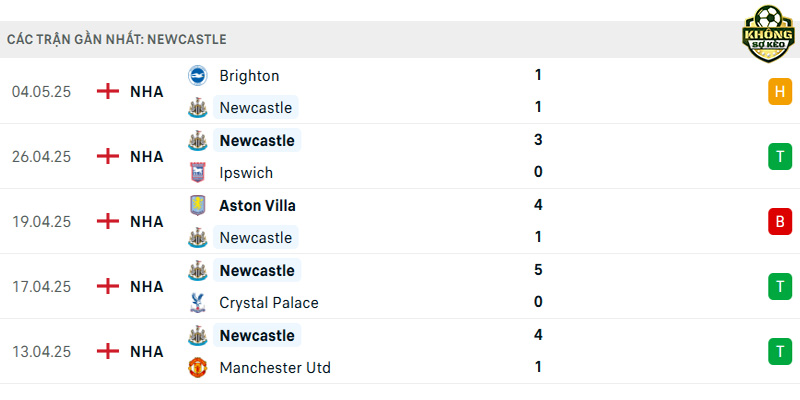This screenshot has height=400, width=800.
Task: Click the green T badge for Manchester Utd match
Action: [780, 352]
